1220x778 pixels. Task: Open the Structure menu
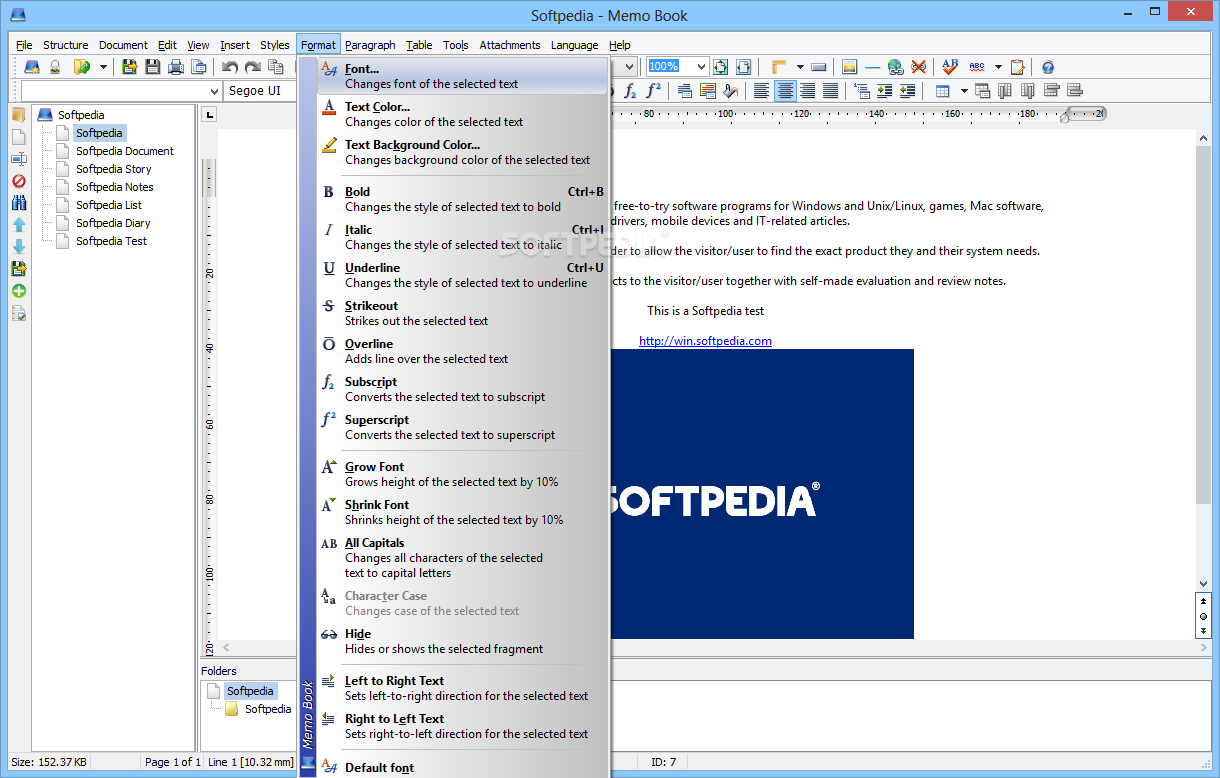tap(65, 45)
